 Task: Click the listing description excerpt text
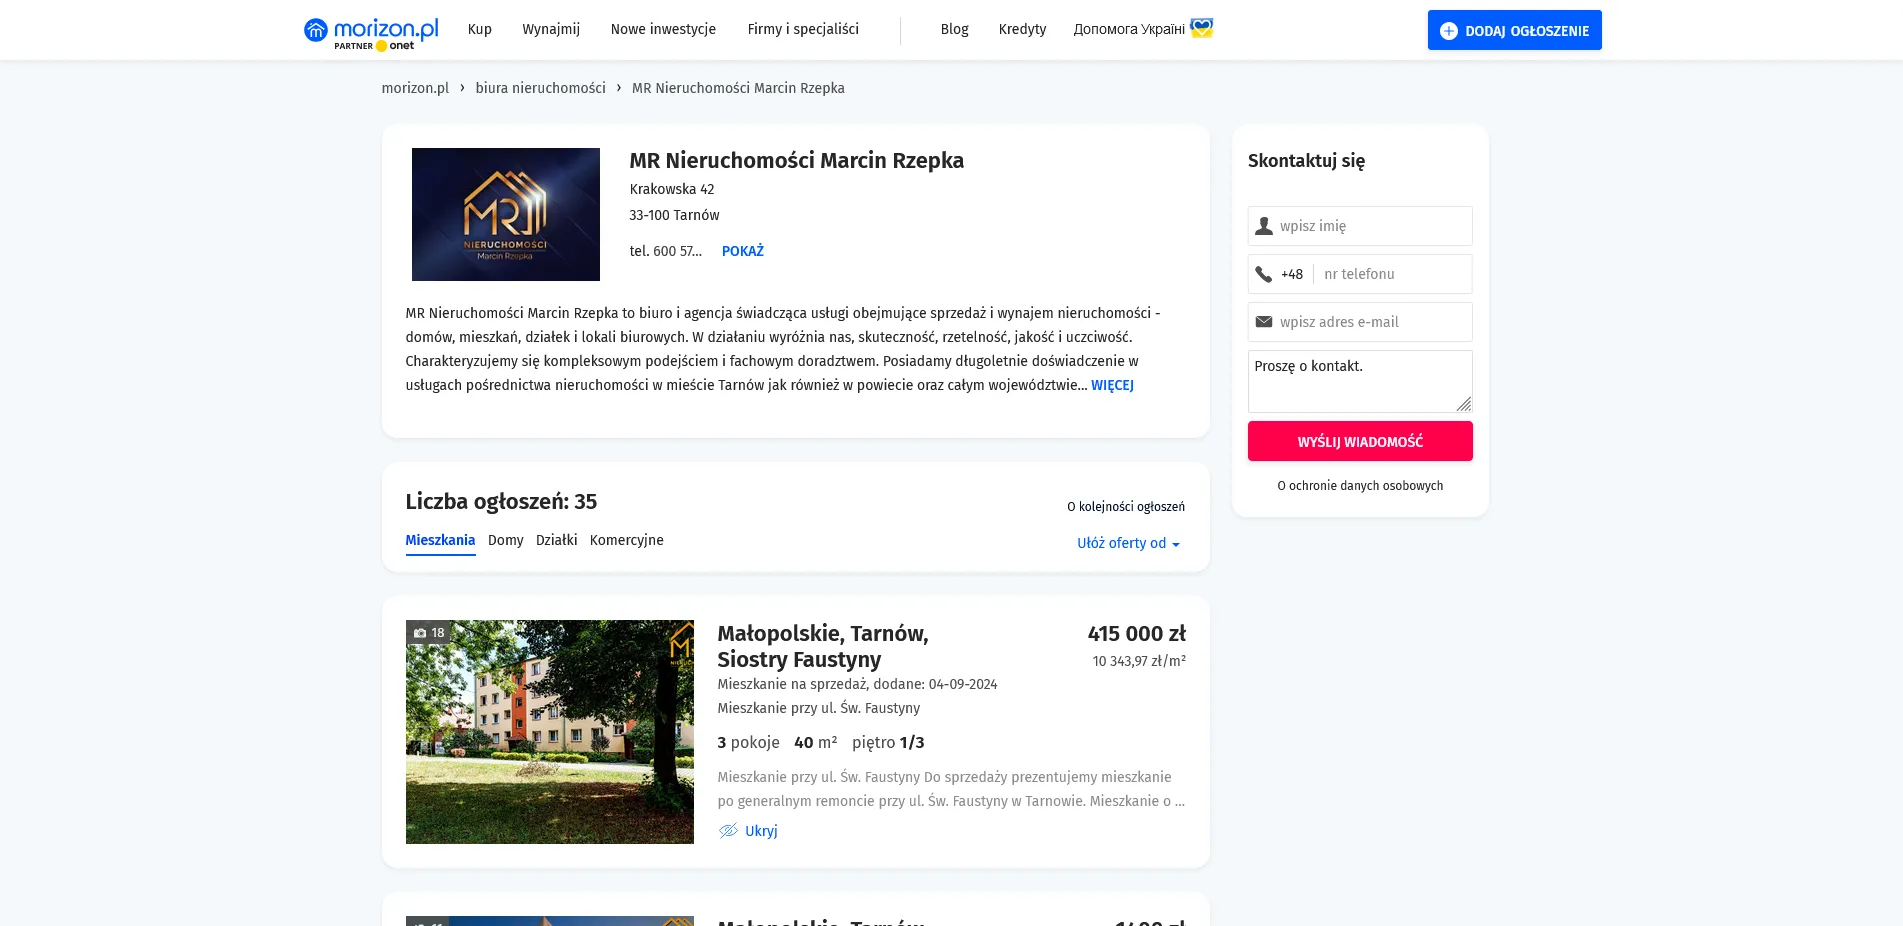(951, 789)
